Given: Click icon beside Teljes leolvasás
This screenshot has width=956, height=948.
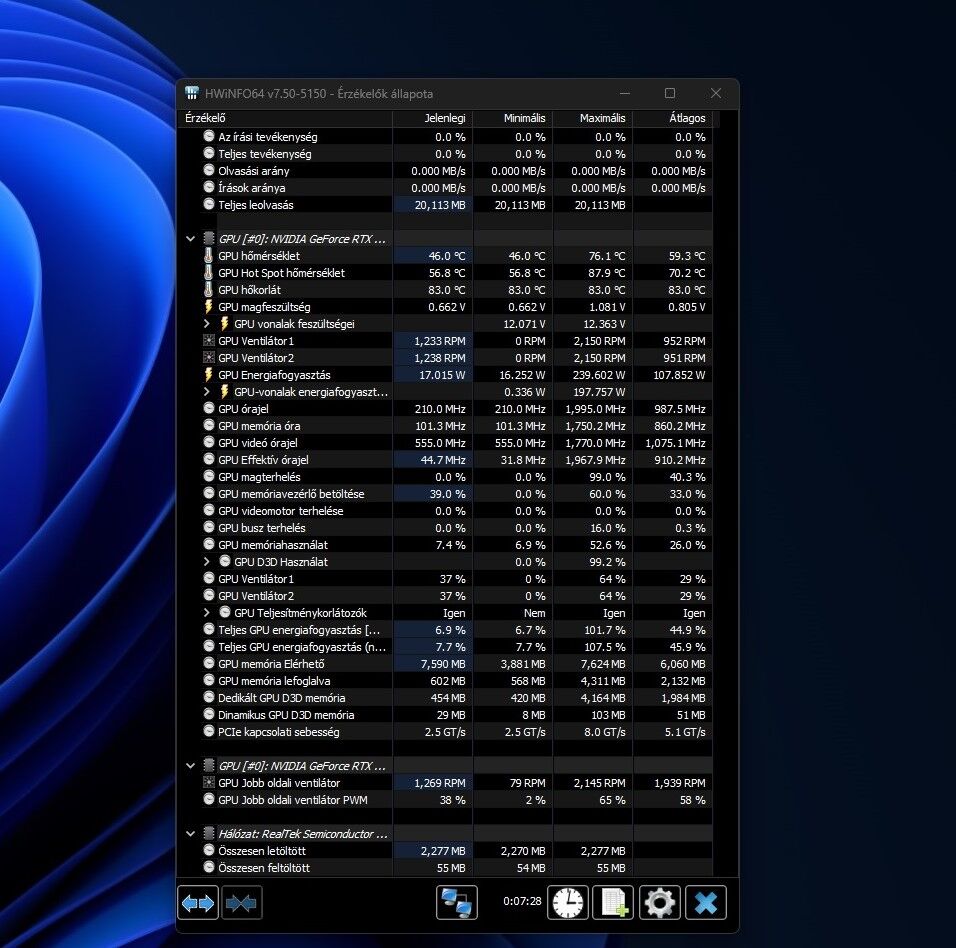Looking at the screenshot, I should pyautogui.click(x=209, y=204).
